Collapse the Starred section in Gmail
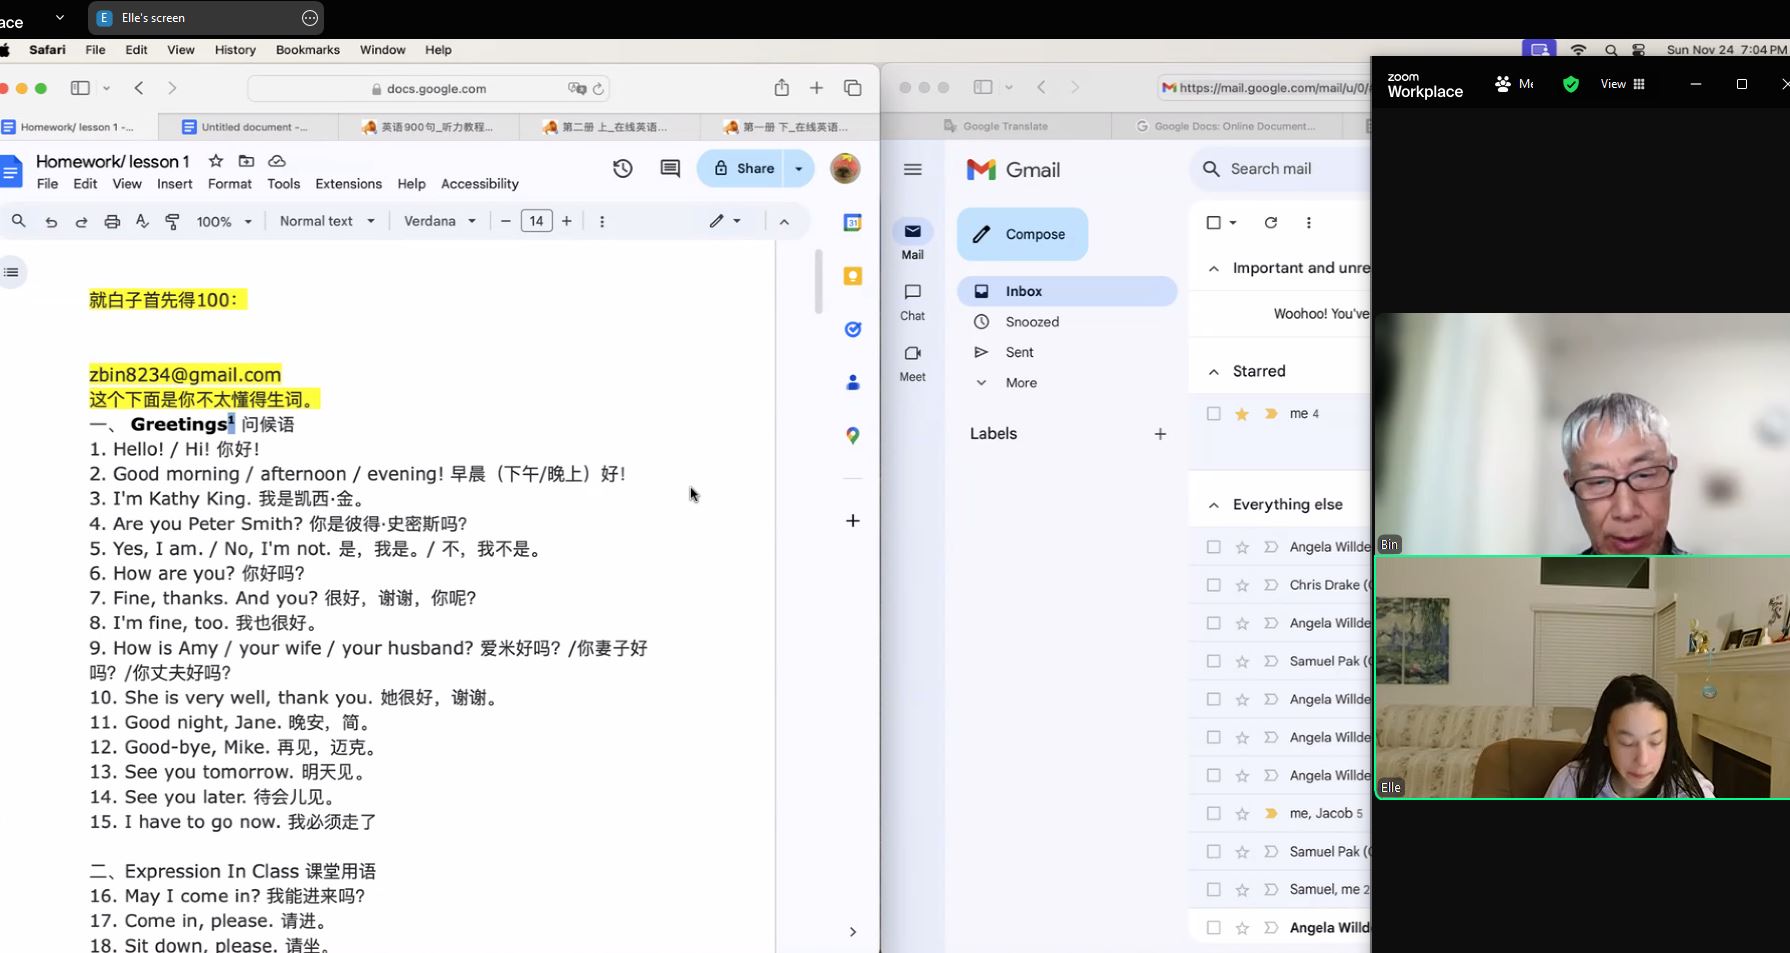Viewport: 1790px width, 953px height. click(x=1213, y=371)
